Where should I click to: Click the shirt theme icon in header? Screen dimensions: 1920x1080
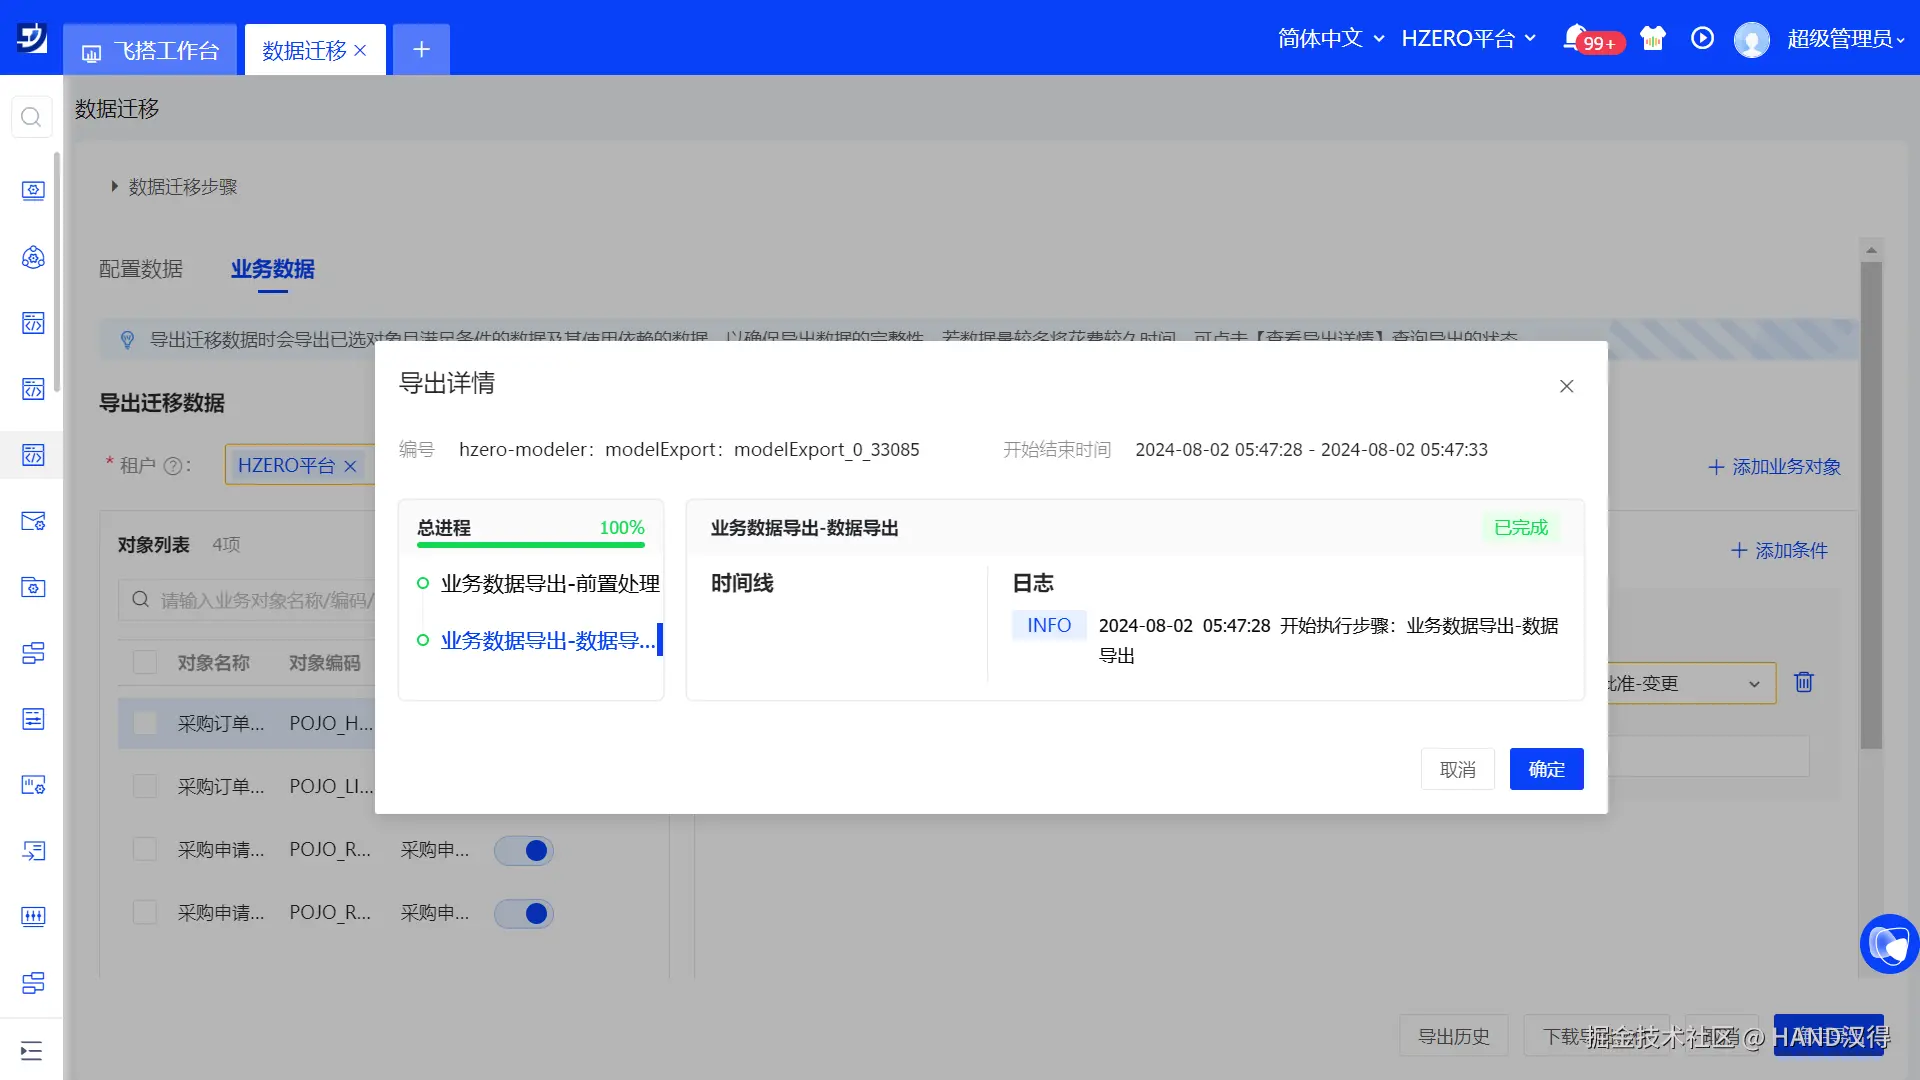click(x=1653, y=38)
